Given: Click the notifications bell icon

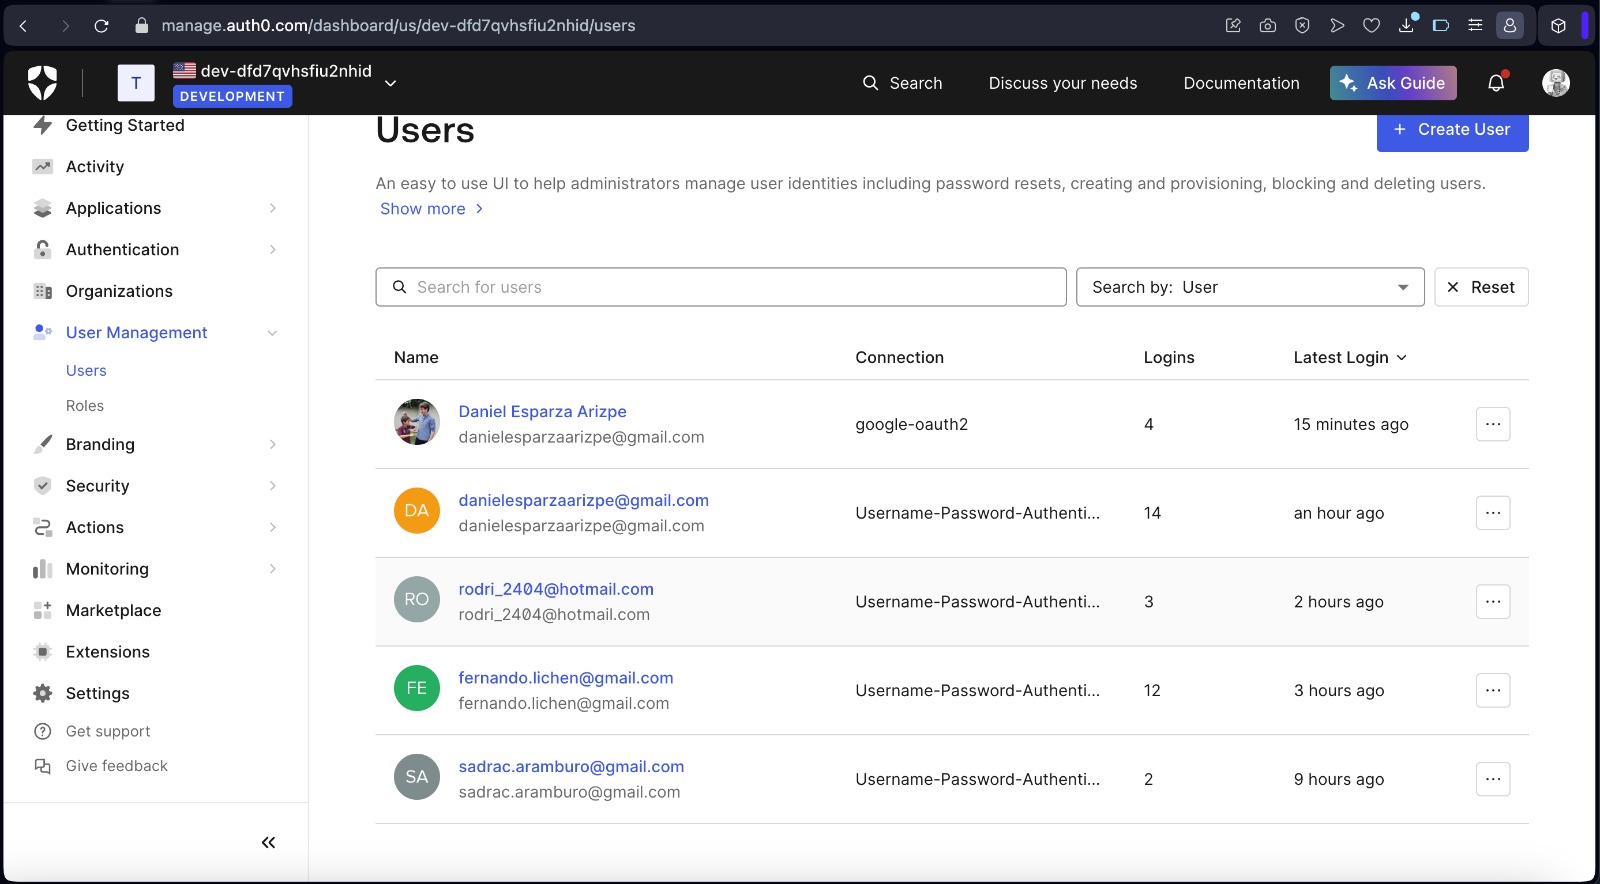Looking at the screenshot, I should click(x=1496, y=83).
